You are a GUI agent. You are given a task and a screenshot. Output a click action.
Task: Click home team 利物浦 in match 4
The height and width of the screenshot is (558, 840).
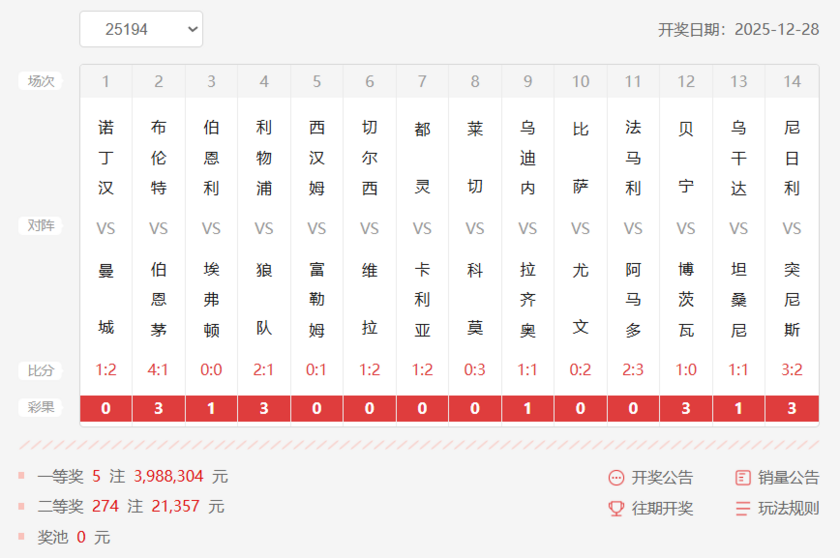click(264, 158)
